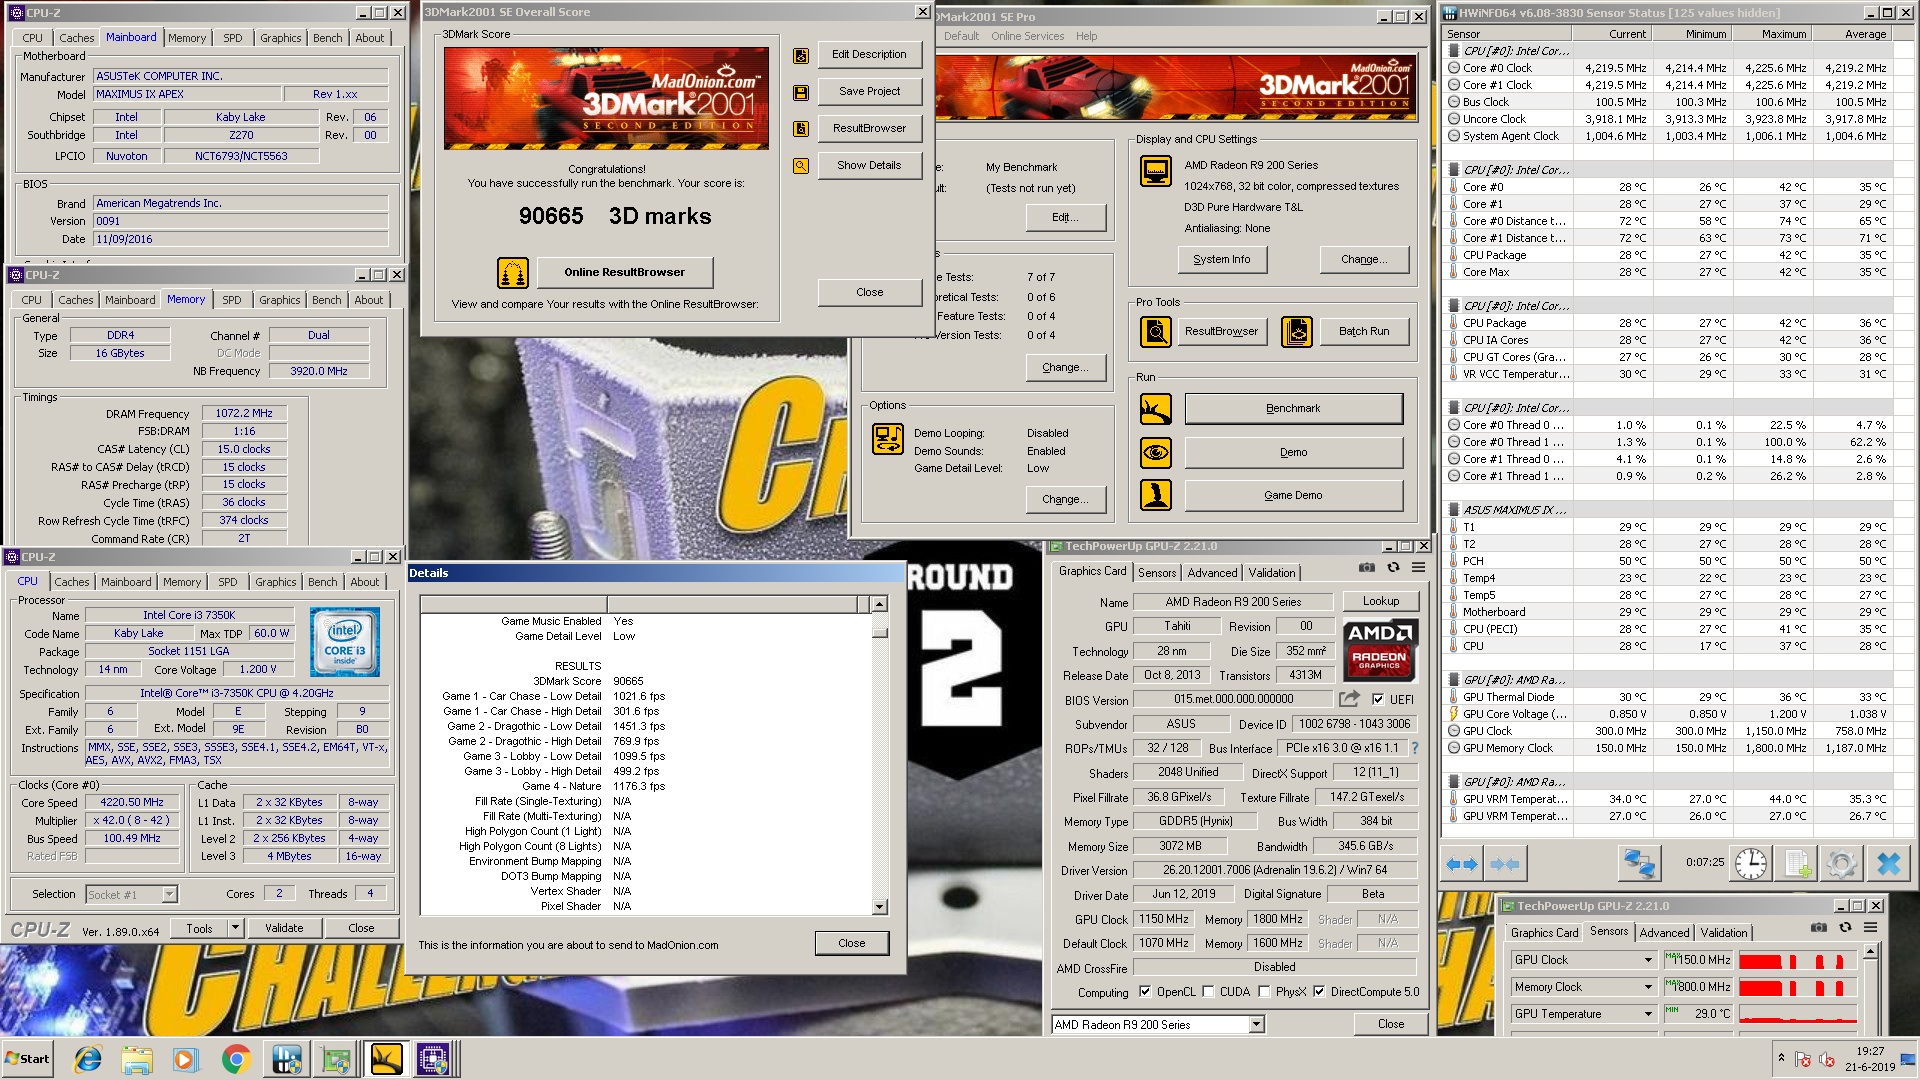Click HWiNFO expand columns arrows icon
Image resolution: width=1920 pixels, height=1080 pixels.
click(x=1462, y=864)
